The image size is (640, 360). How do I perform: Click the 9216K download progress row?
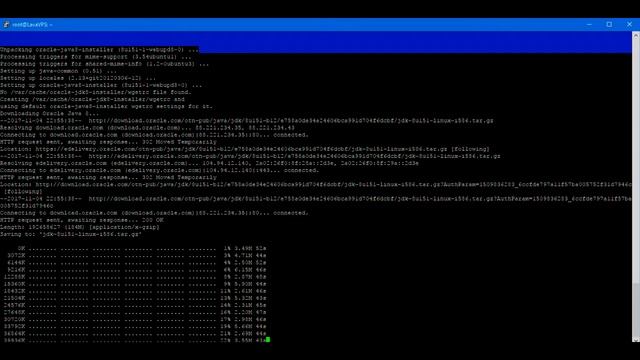pyautogui.click(x=137, y=270)
